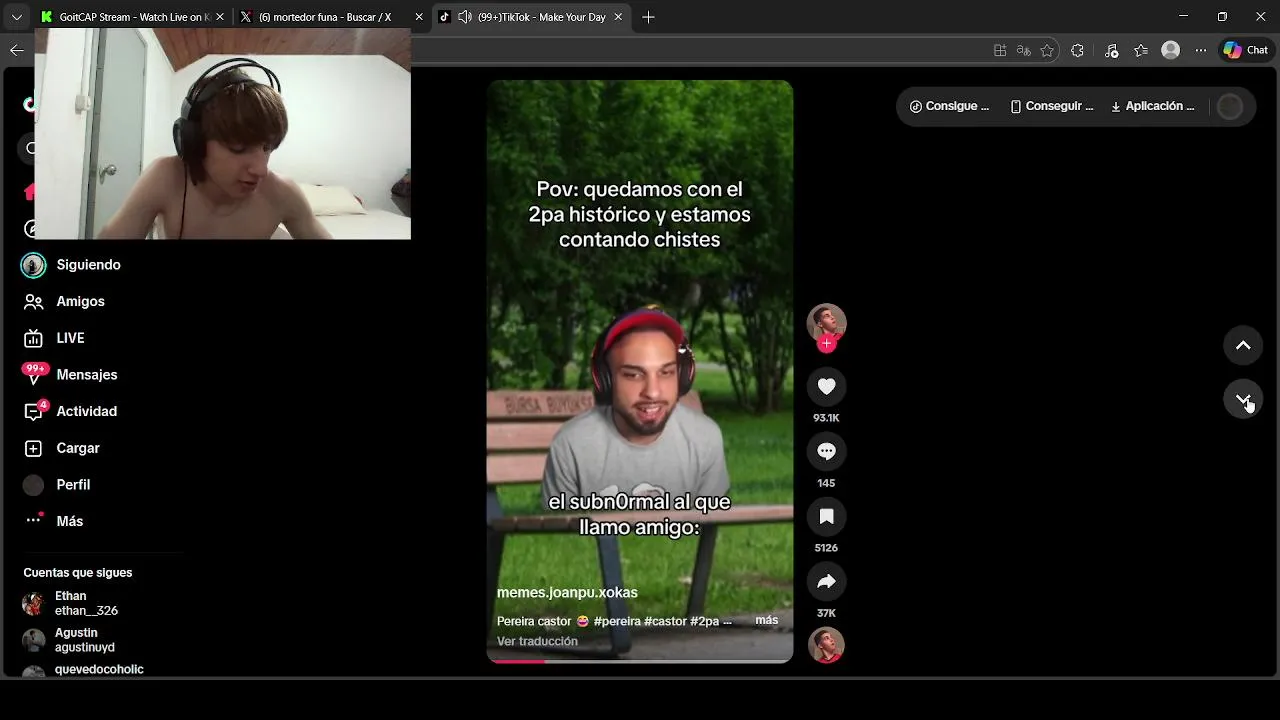Open the Copilot Chat button
The height and width of the screenshot is (720, 1280).
tap(1246, 50)
